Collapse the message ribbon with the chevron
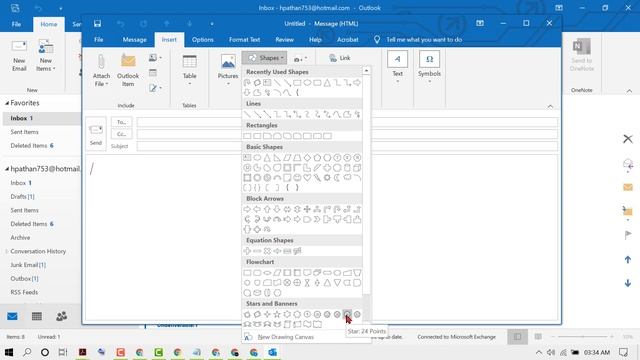Screen dimensions: 640x360 coord(550,107)
